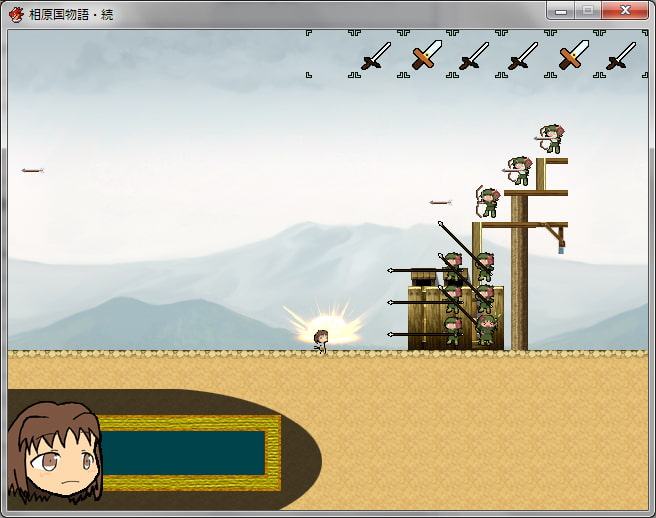656x518 pixels.
Task: Select the first thin sword in the weapon bar
Action: (x=376, y=55)
